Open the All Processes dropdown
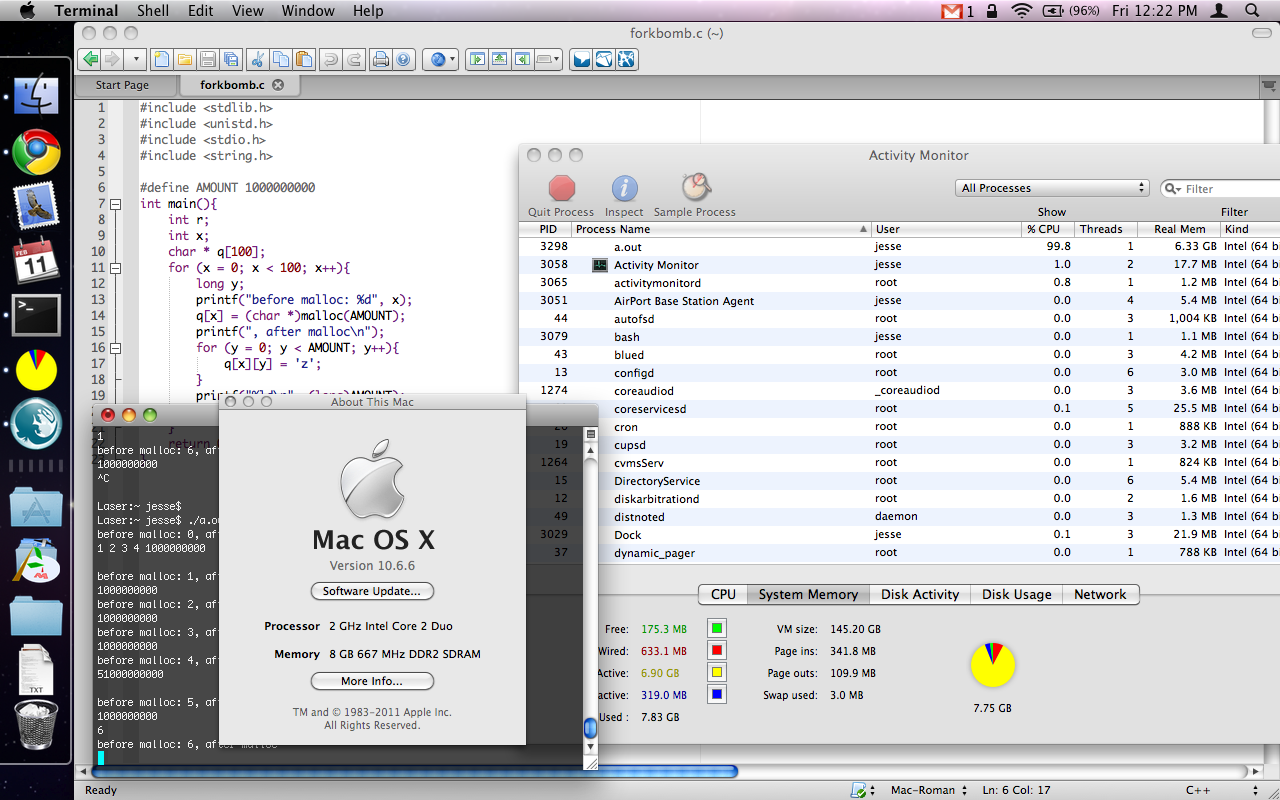1280x800 pixels. tap(1052, 188)
